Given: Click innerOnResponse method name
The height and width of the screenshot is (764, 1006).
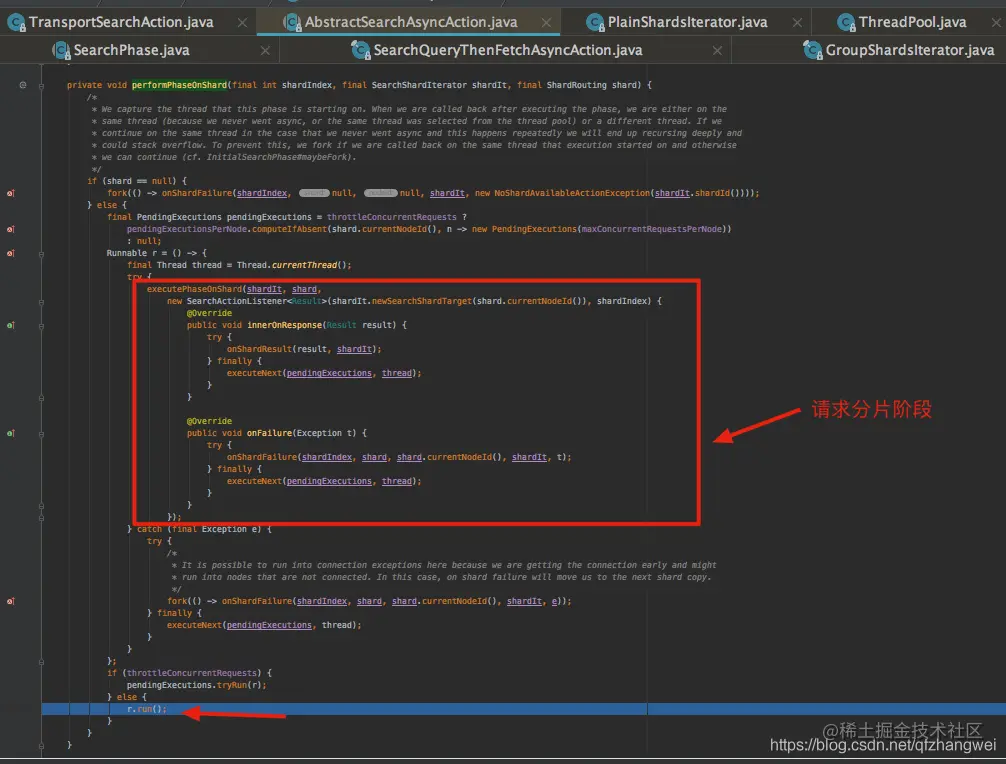Looking at the screenshot, I should point(285,325).
